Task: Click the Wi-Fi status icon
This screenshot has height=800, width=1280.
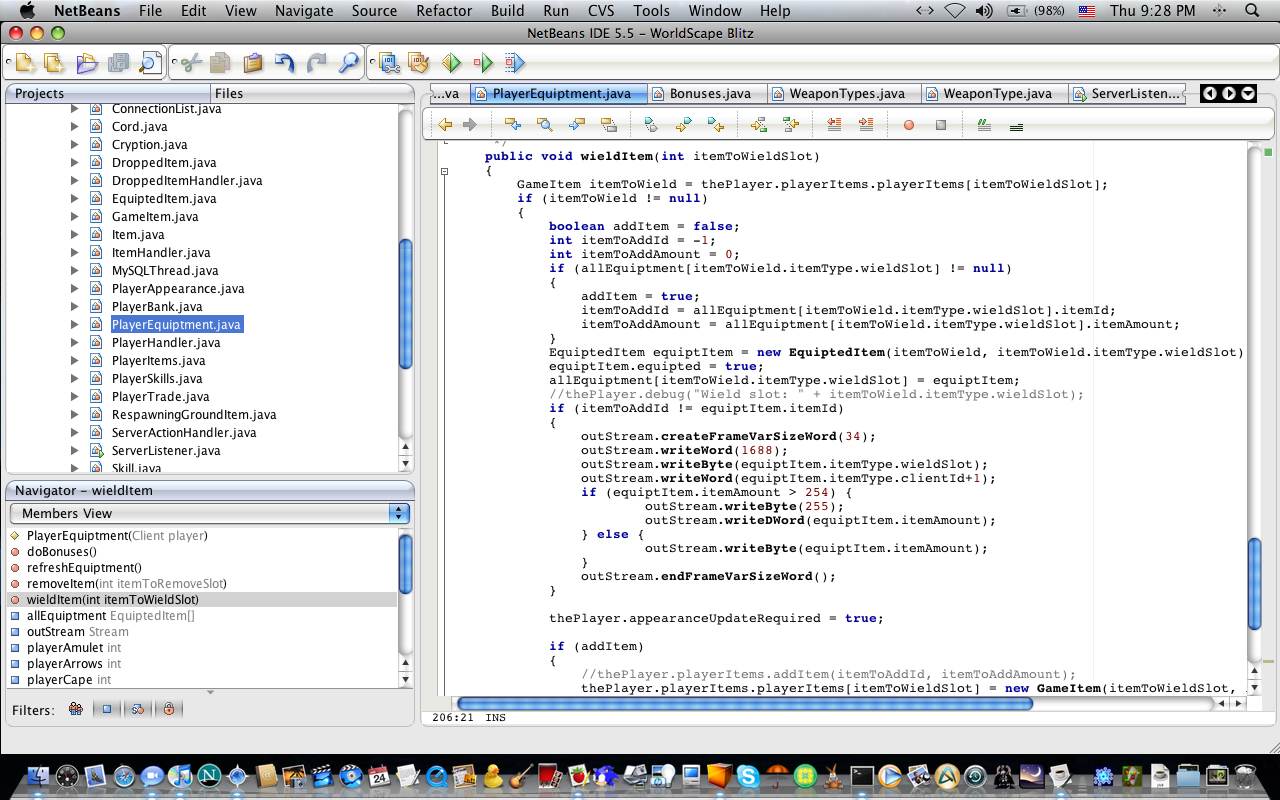Action: 955,11
